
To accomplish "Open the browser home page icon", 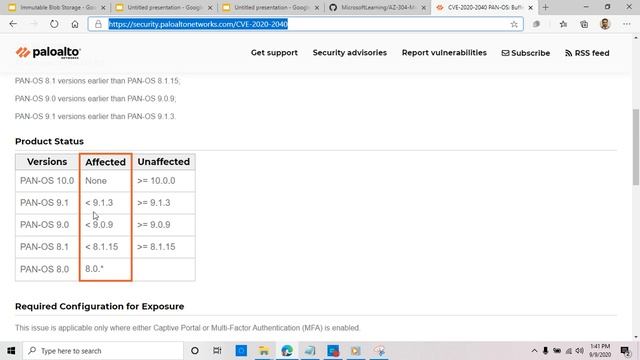I will [x=75, y=24].
